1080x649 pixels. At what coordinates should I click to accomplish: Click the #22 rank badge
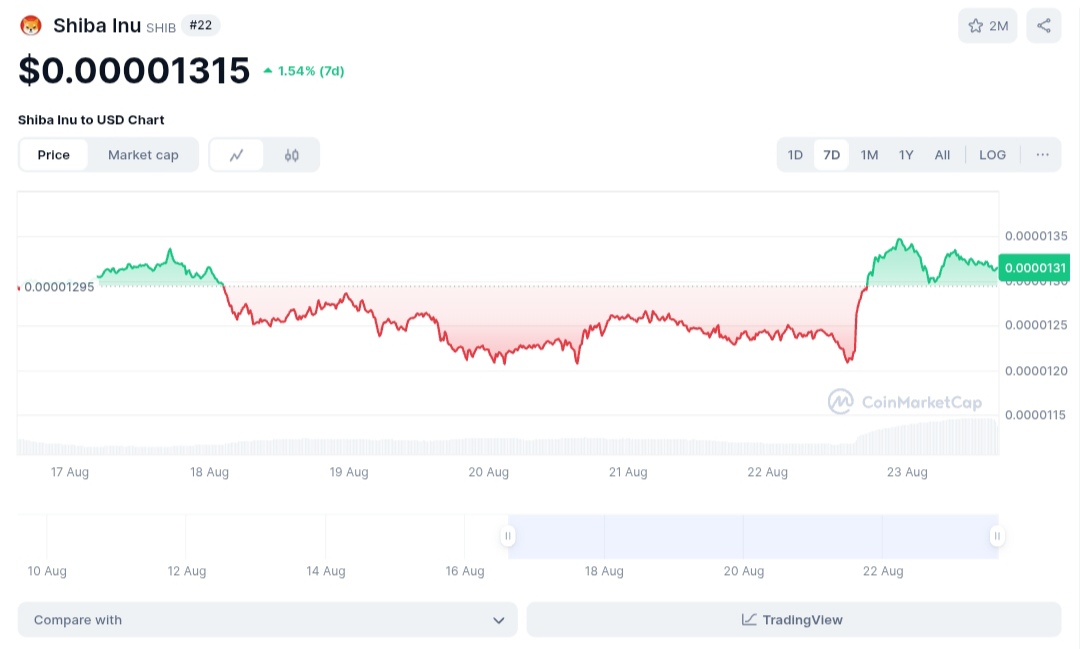[x=200, y=25]
